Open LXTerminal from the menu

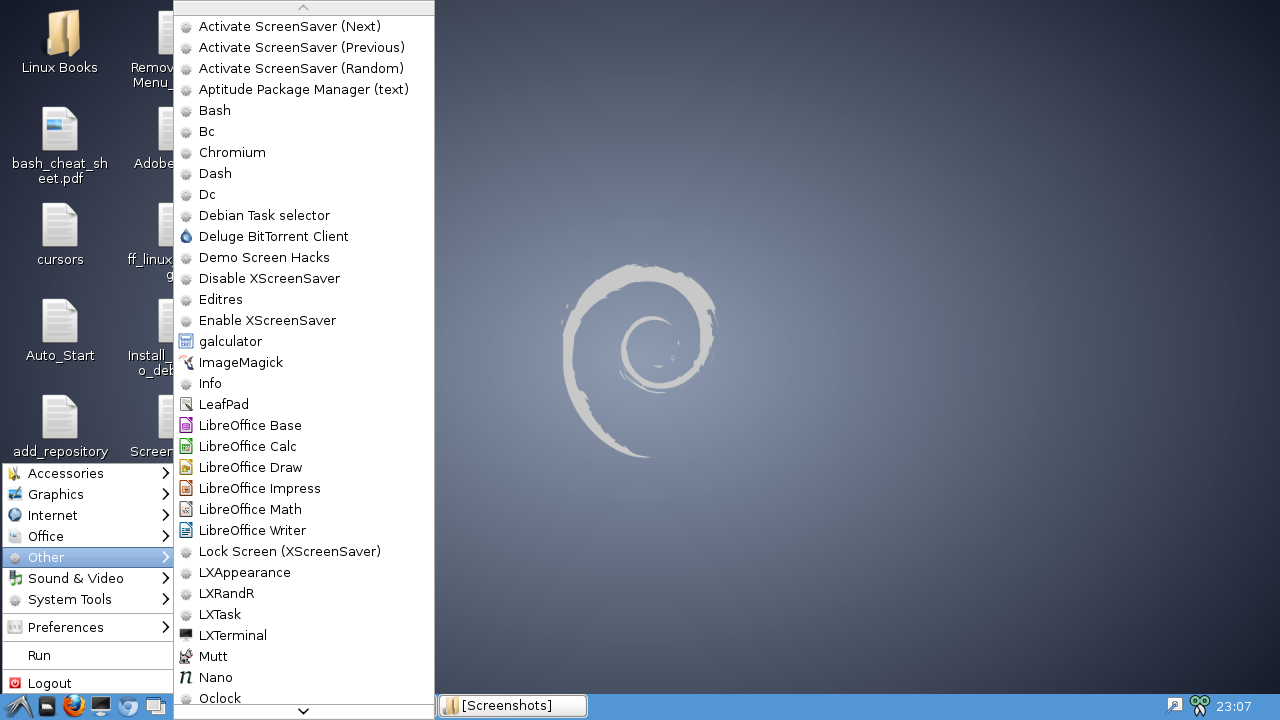coord(304,636)
